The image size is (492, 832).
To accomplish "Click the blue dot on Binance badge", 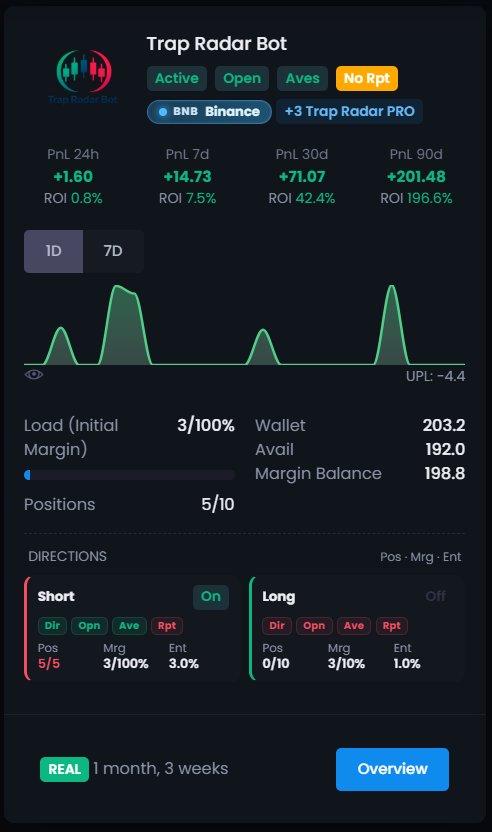I will tap(163, 112).
